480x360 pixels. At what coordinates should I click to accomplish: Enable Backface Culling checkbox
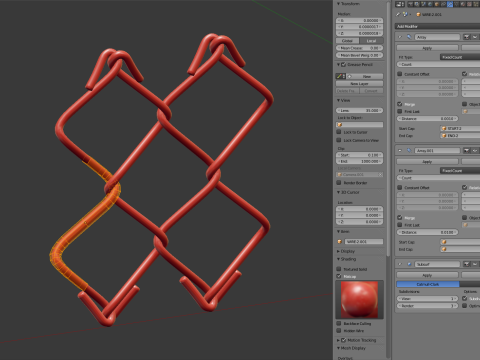click(339, 323)
